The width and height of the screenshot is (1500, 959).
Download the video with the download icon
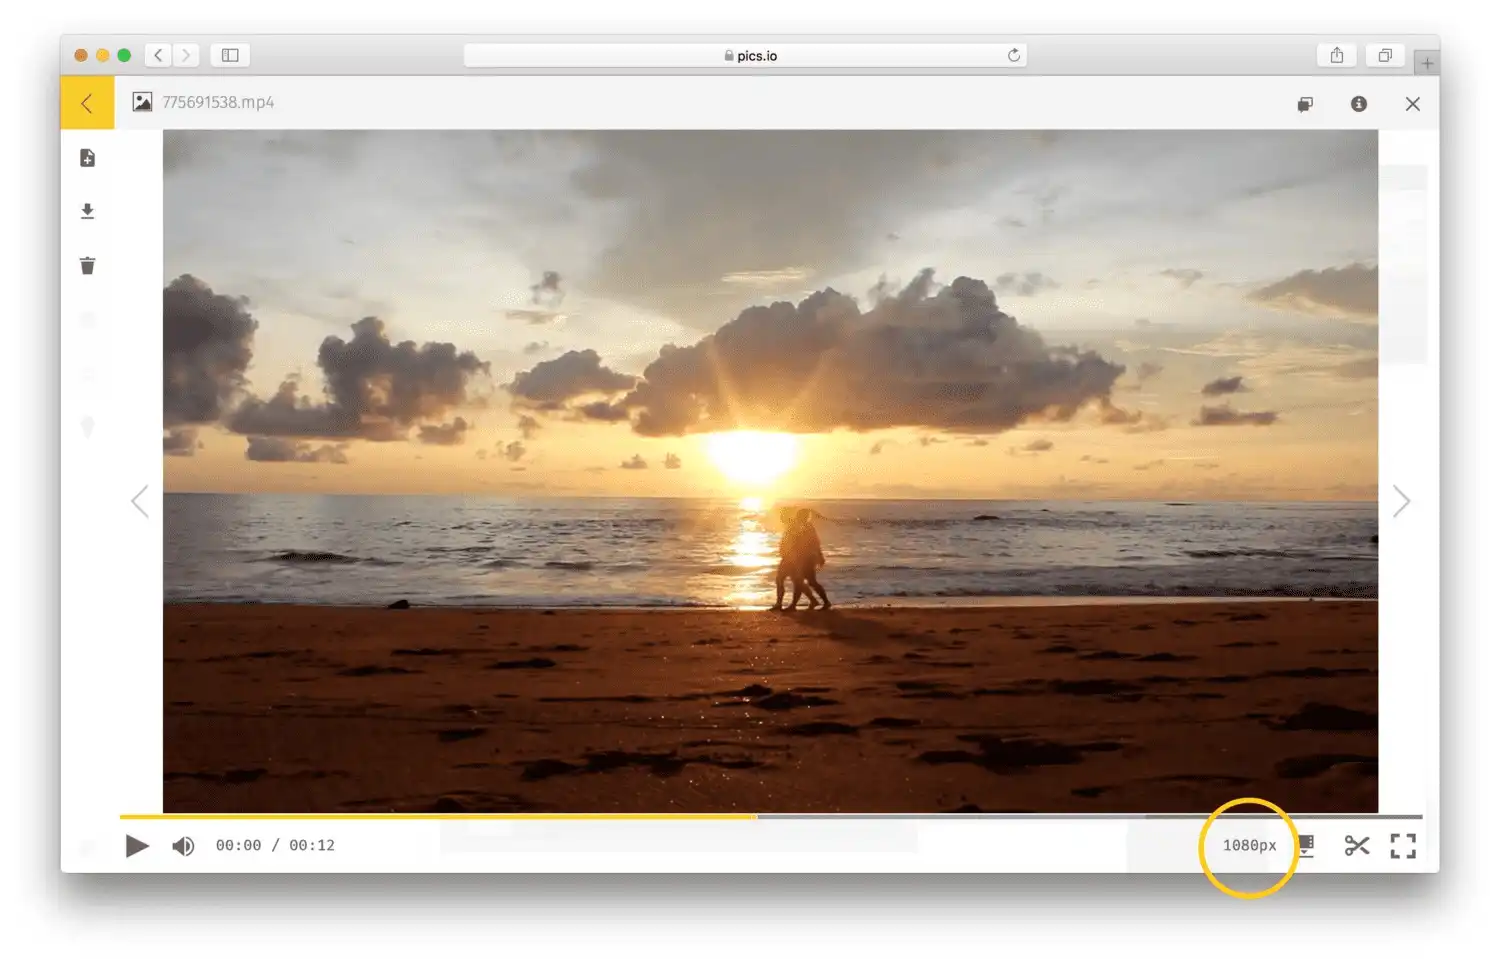(88, 211)
